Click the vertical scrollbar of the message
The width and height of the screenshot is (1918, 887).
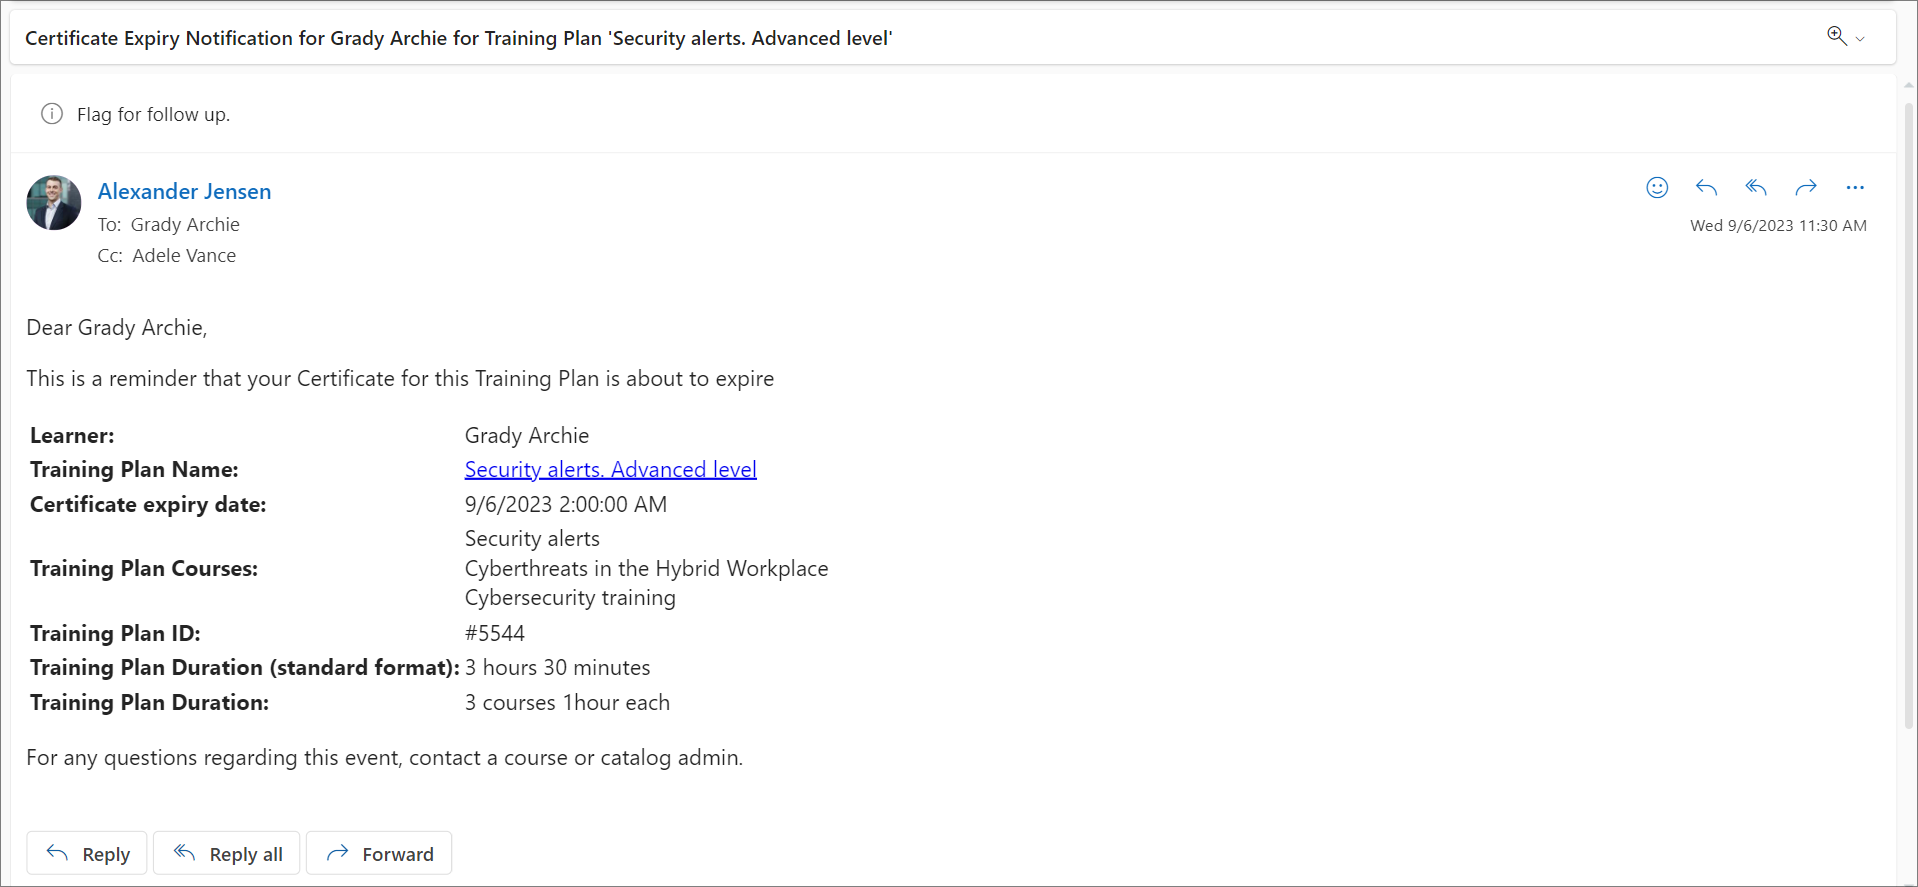tap(1908, 400)
